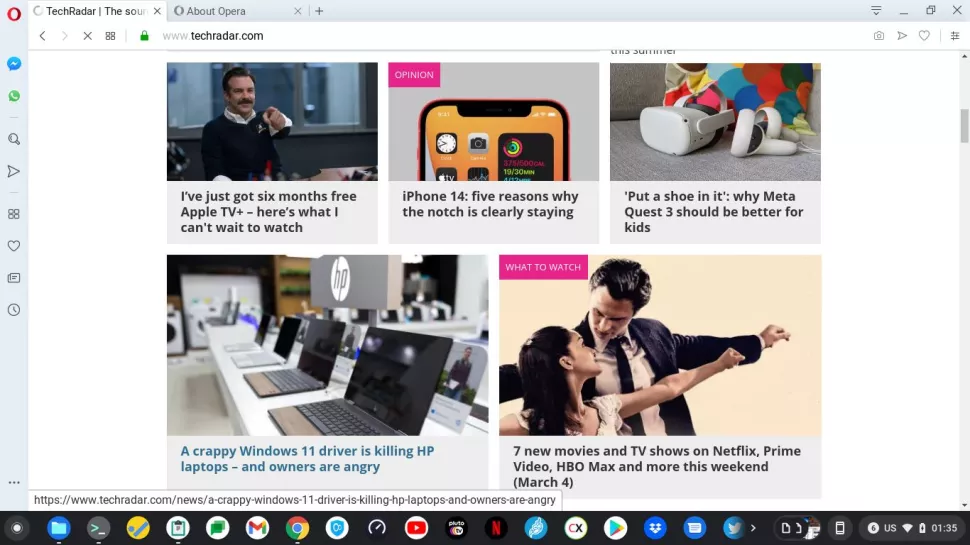The width and height of the screenshot is (970, 545).
Task: Click the scrollbar up arrow
Action: click(964, 56)
